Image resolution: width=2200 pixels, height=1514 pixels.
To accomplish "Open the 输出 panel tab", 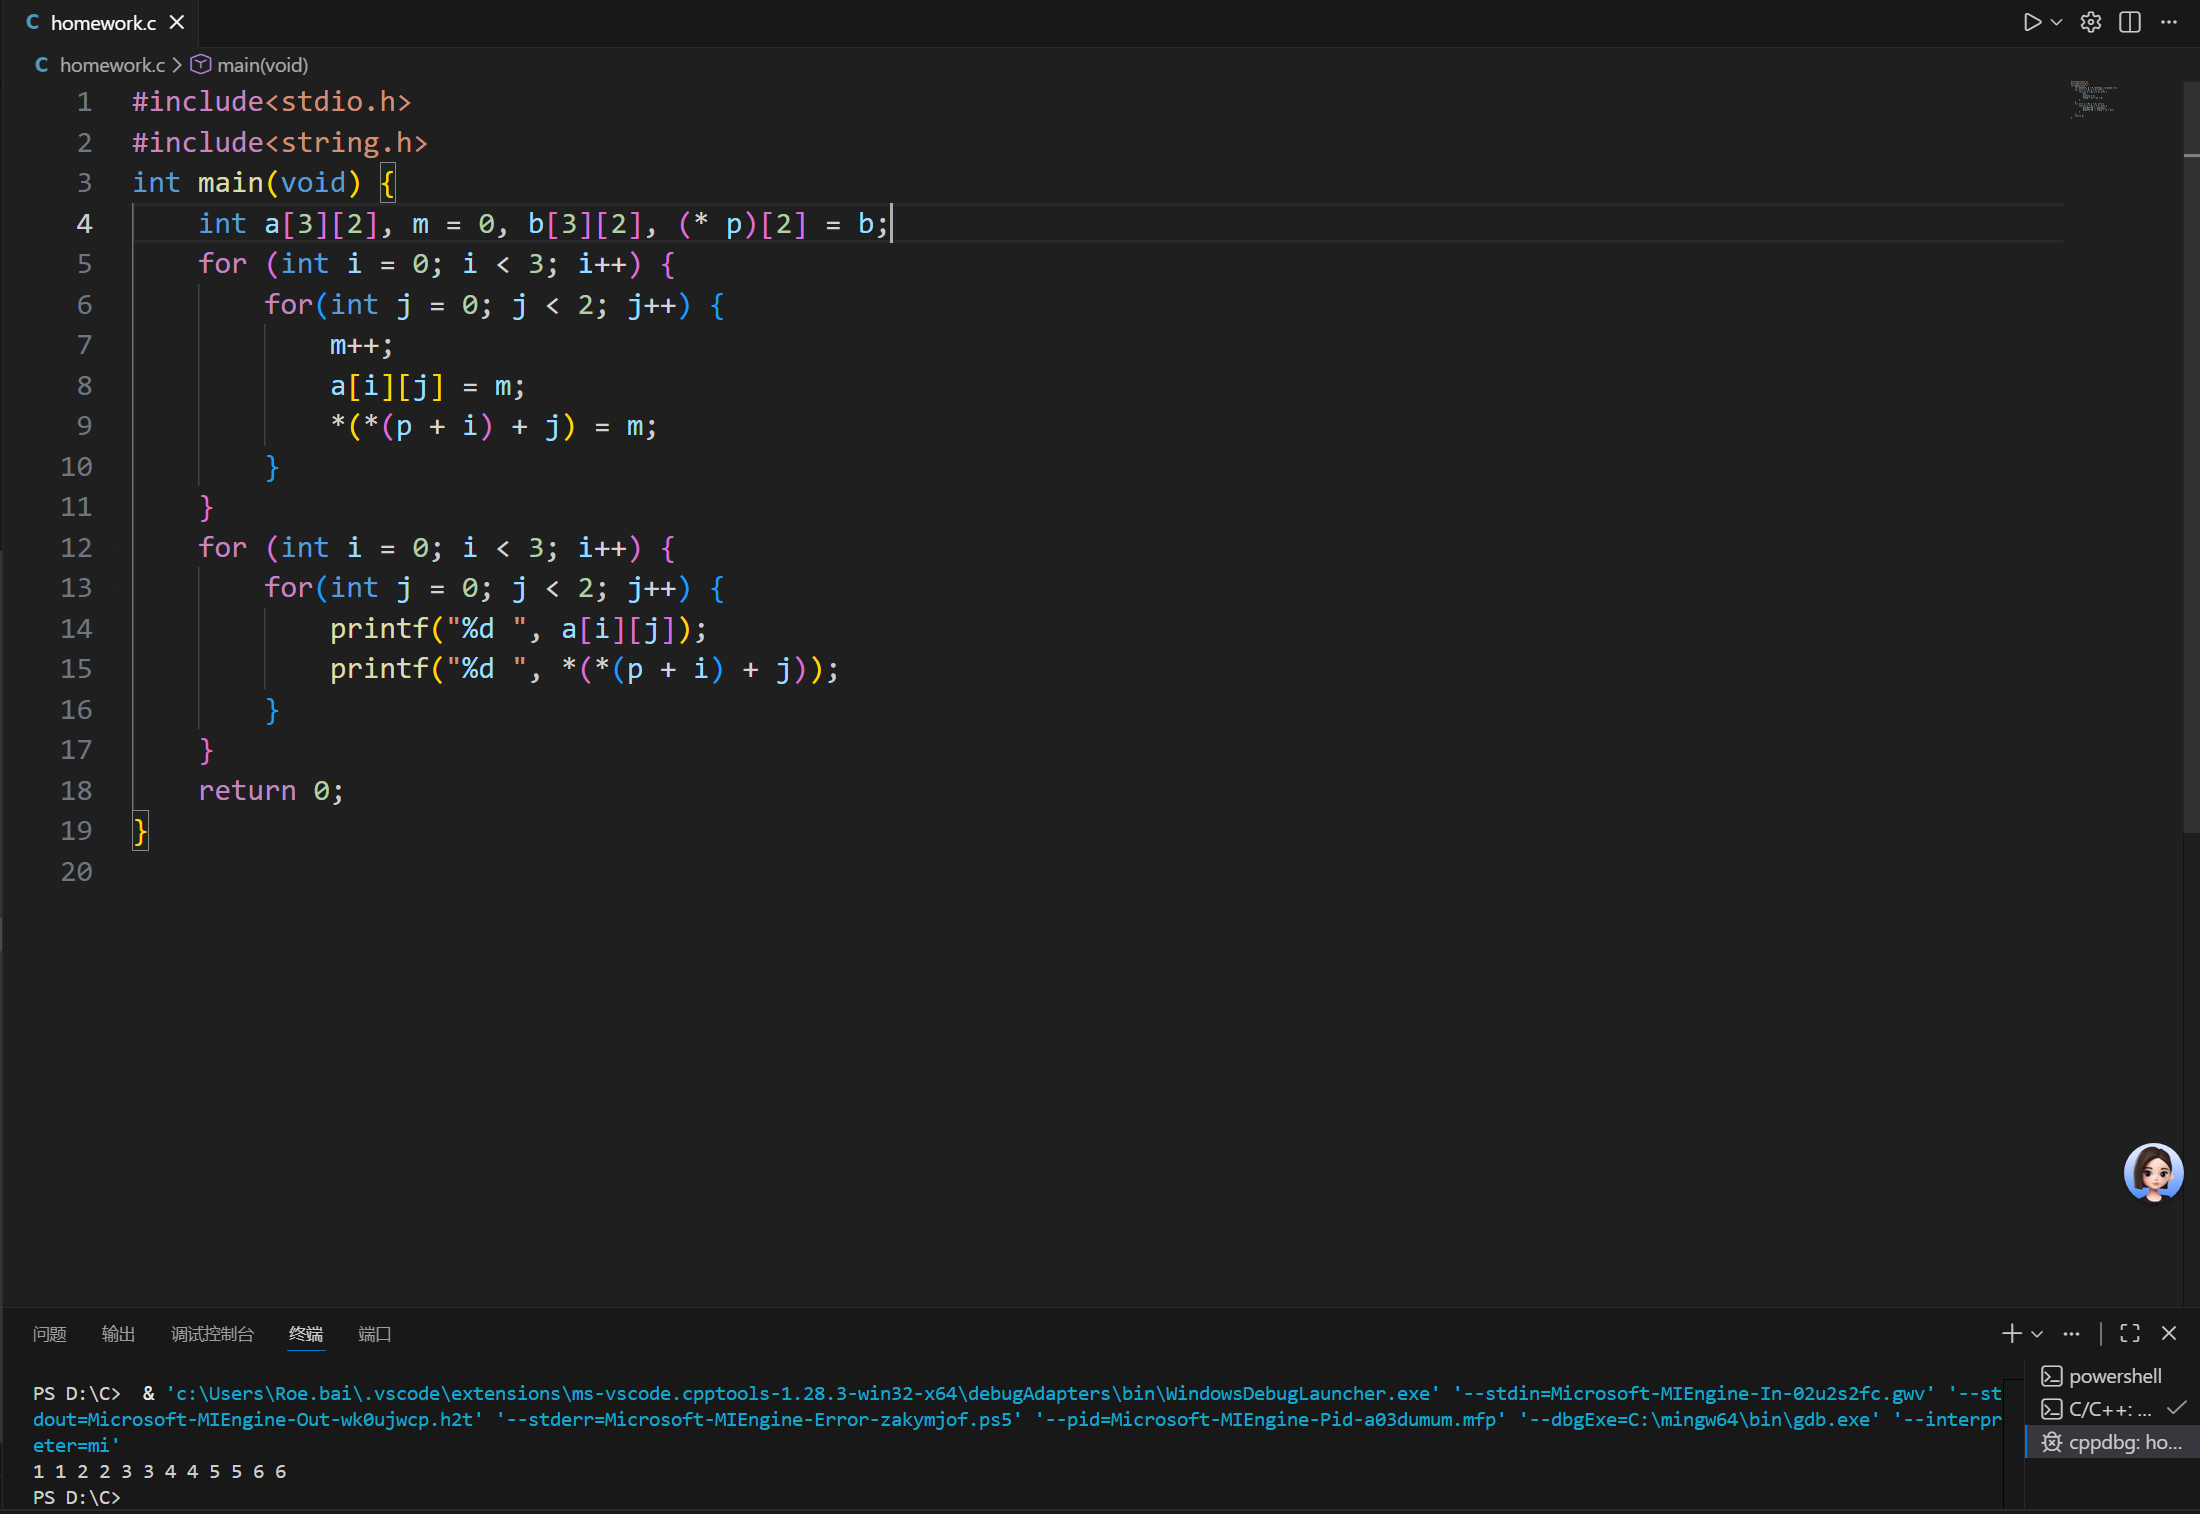I will tap(118, 1334).
